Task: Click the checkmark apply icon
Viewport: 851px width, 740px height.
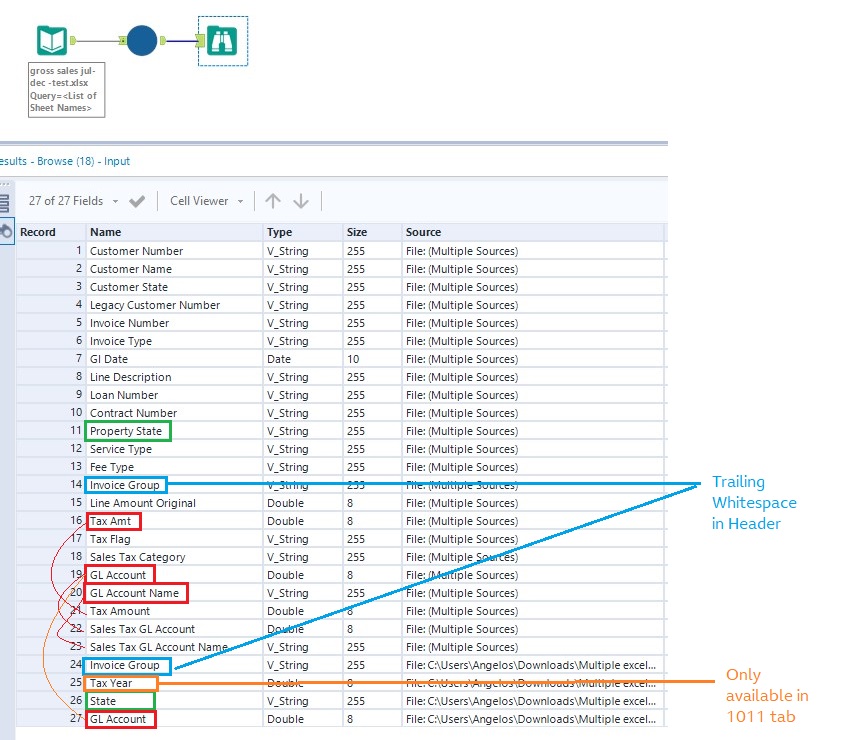Action: click(x=137, y=201)
